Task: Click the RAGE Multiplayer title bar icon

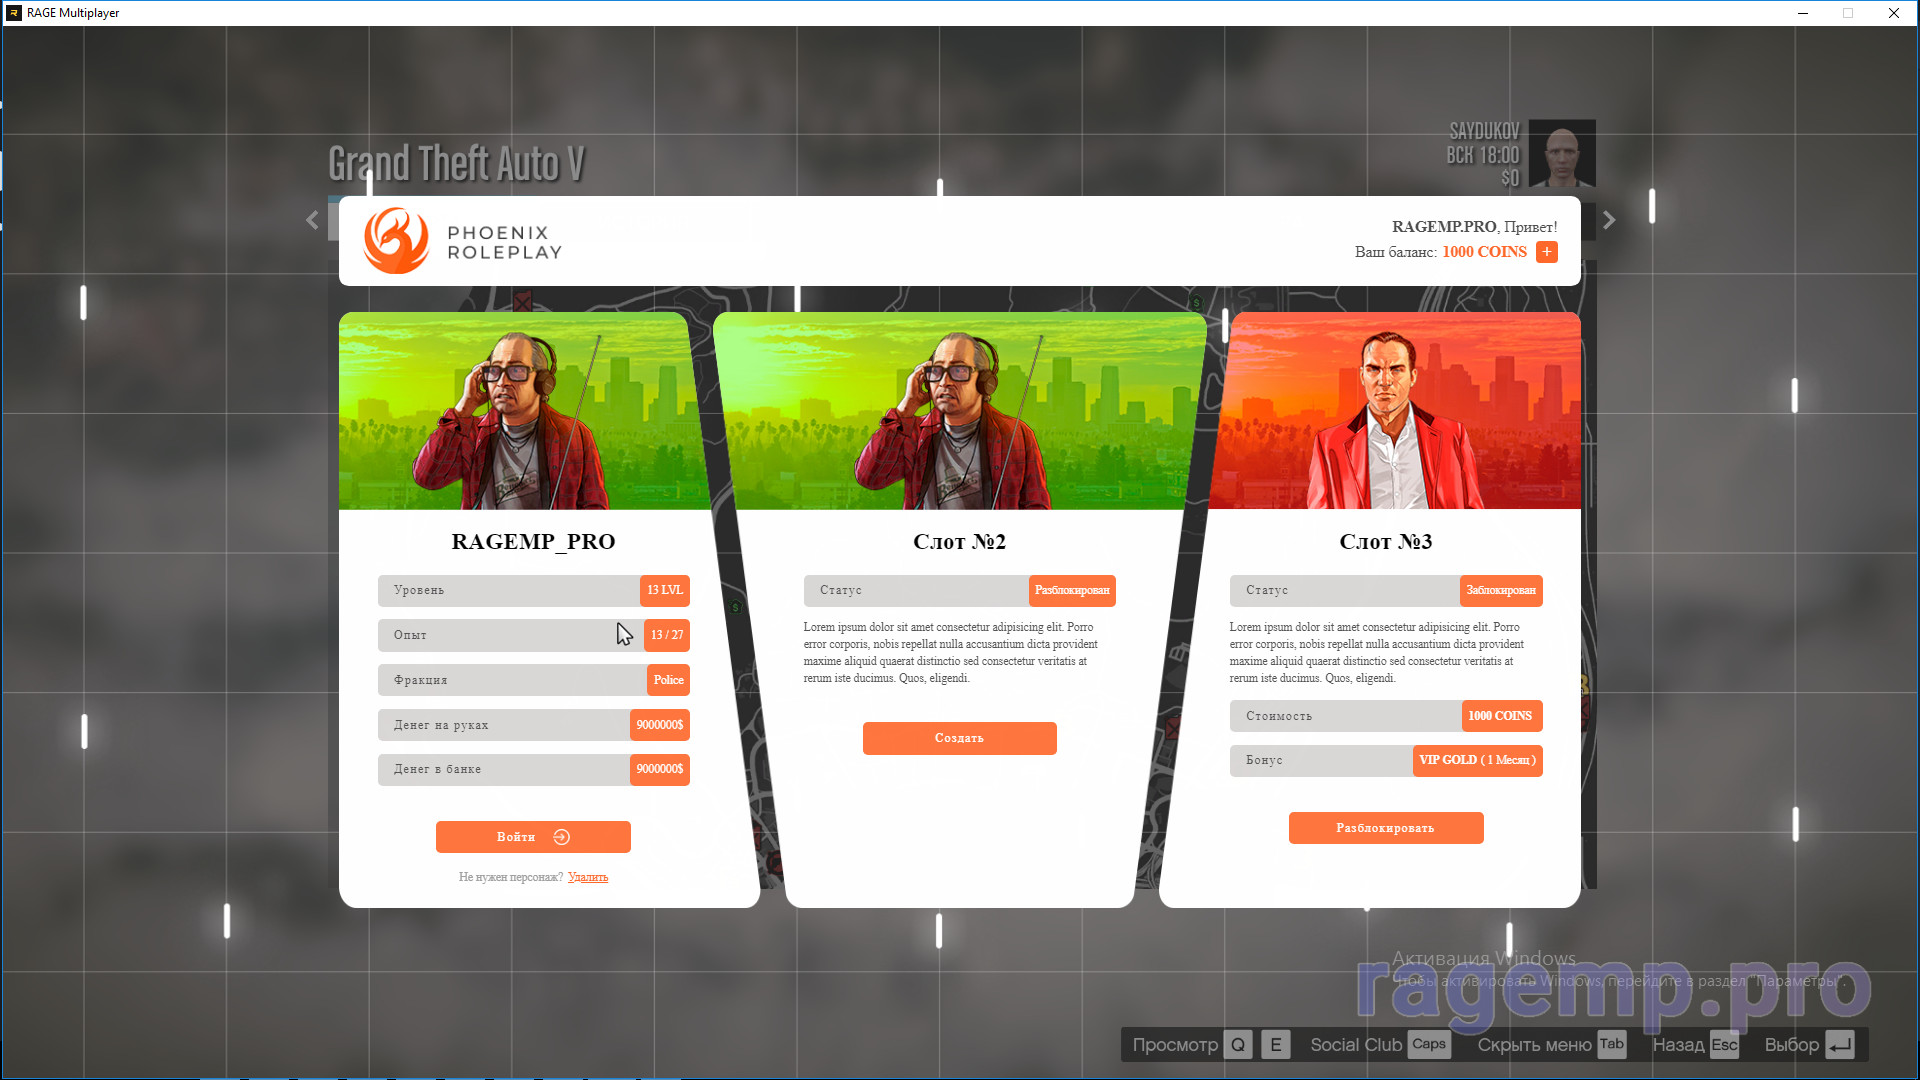Action: coord(13,13)
